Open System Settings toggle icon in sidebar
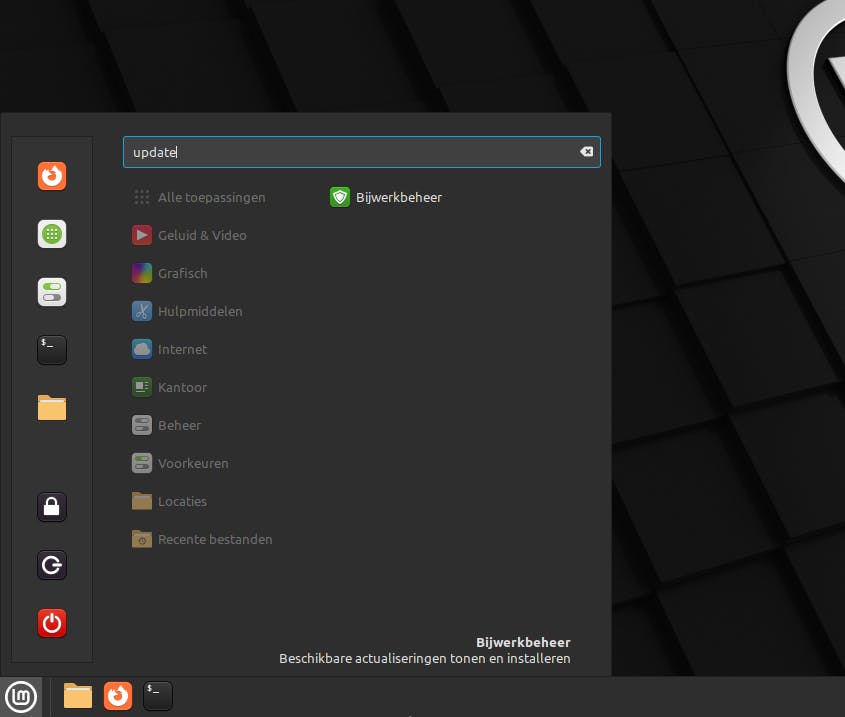 [x=52, y=292]
